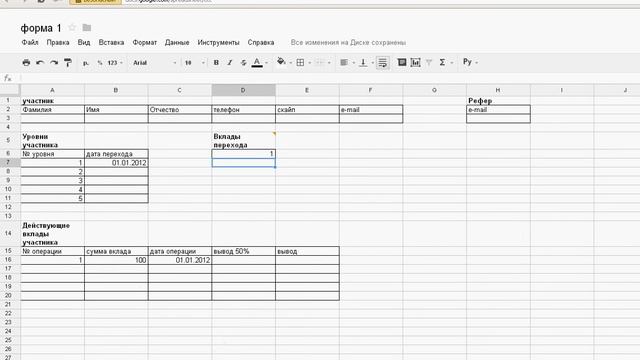
Task: Open the Инструменты menu
Action: click(218, 42)
